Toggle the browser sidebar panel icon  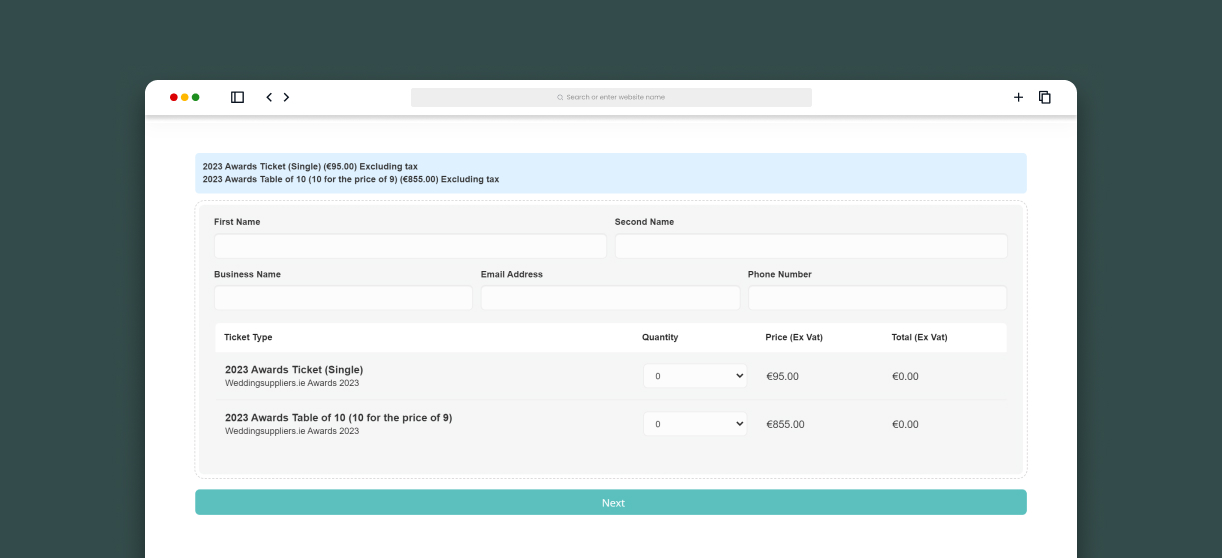237,97
